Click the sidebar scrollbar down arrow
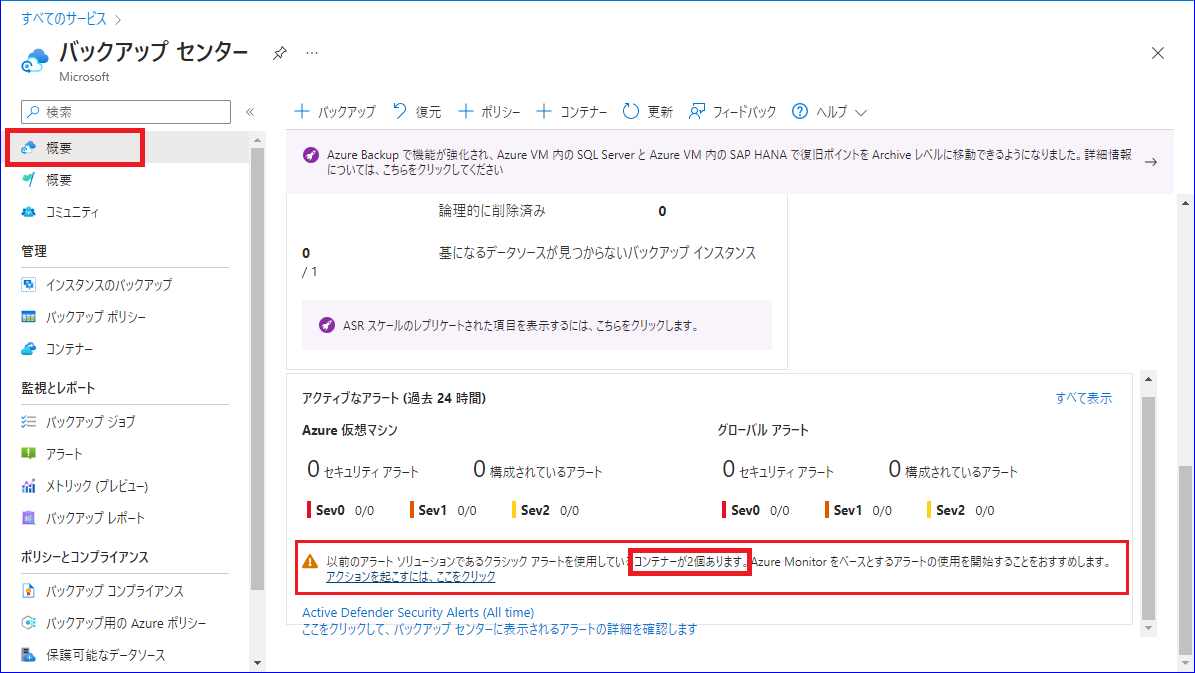The image size is (1195, 673). [x=257, y=662]
